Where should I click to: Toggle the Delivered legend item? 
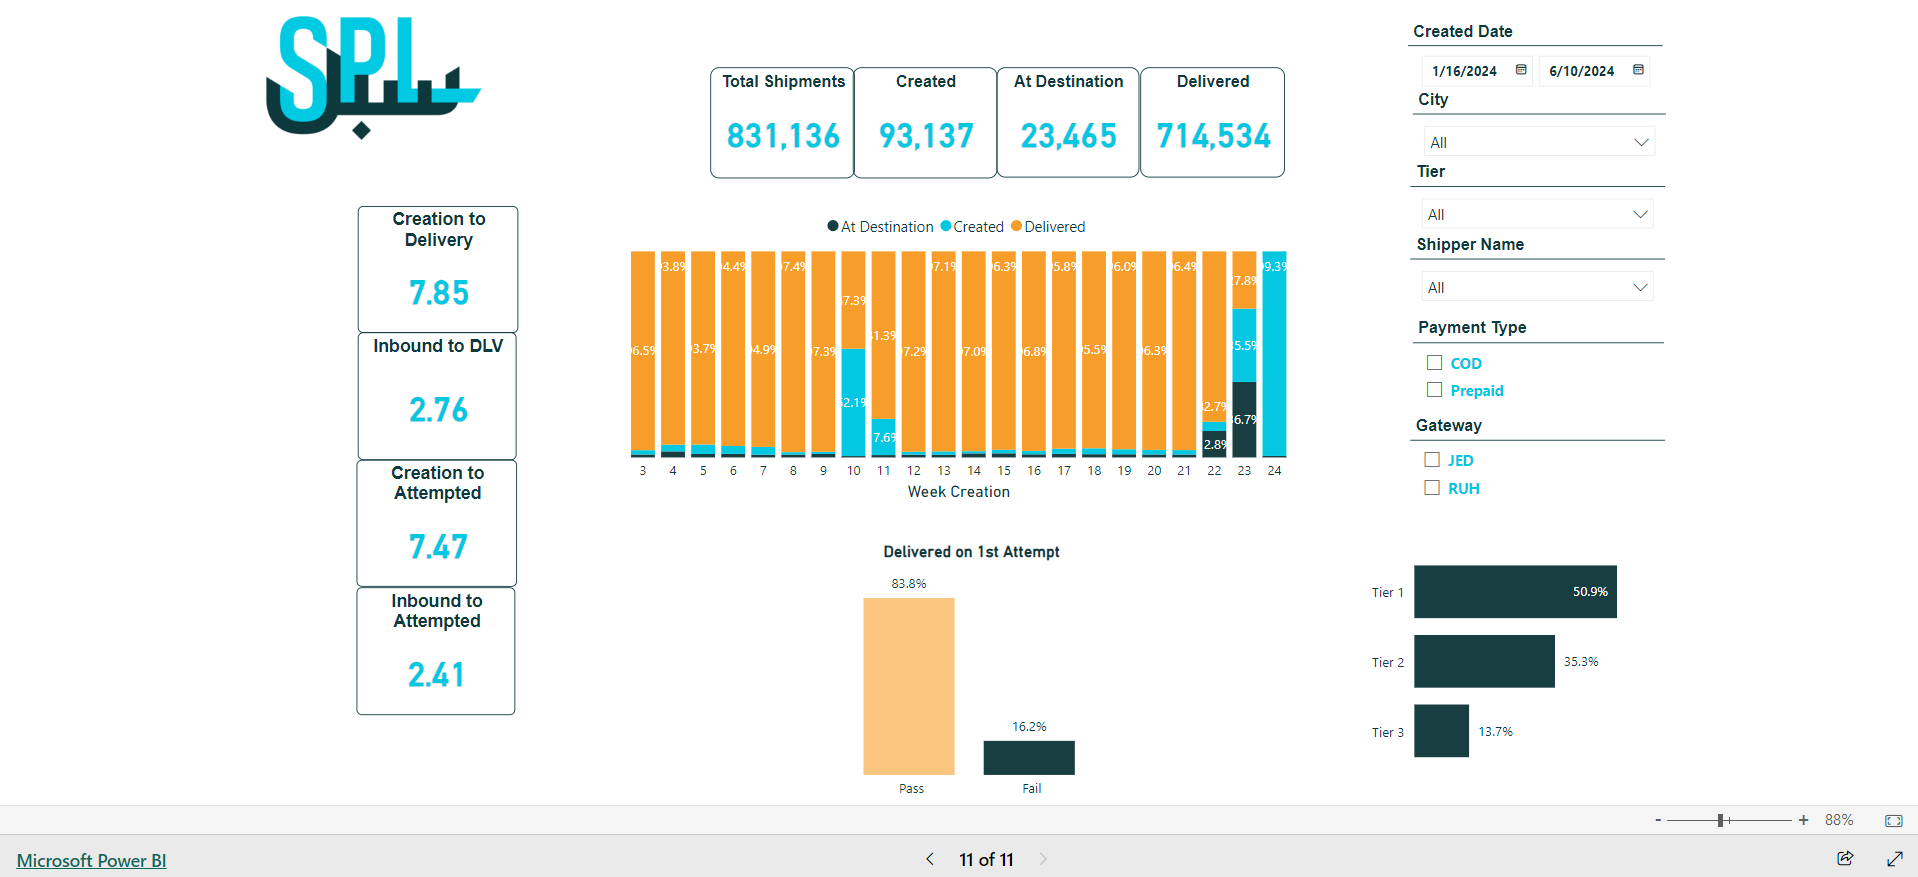[x=1048, y=227]
